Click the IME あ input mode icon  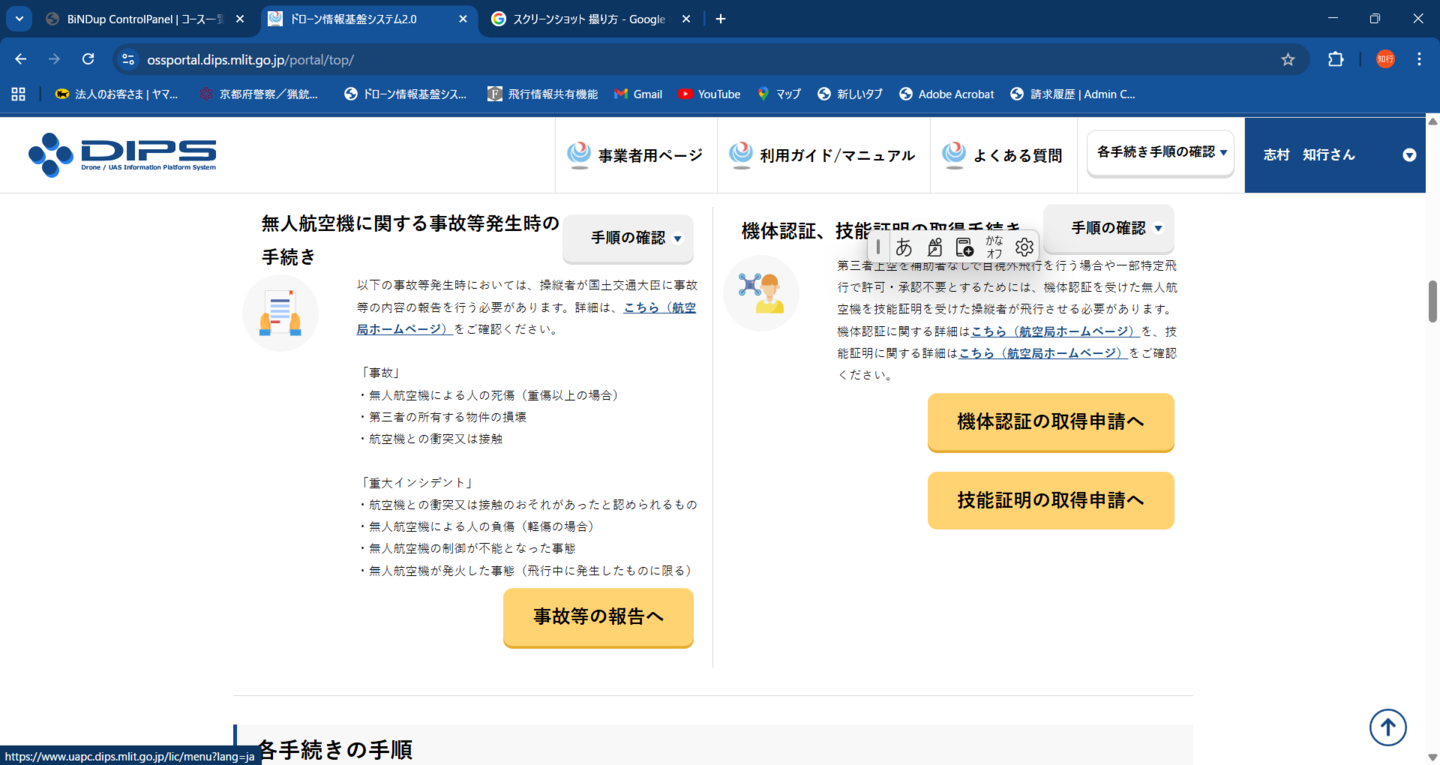pos(904,247)
